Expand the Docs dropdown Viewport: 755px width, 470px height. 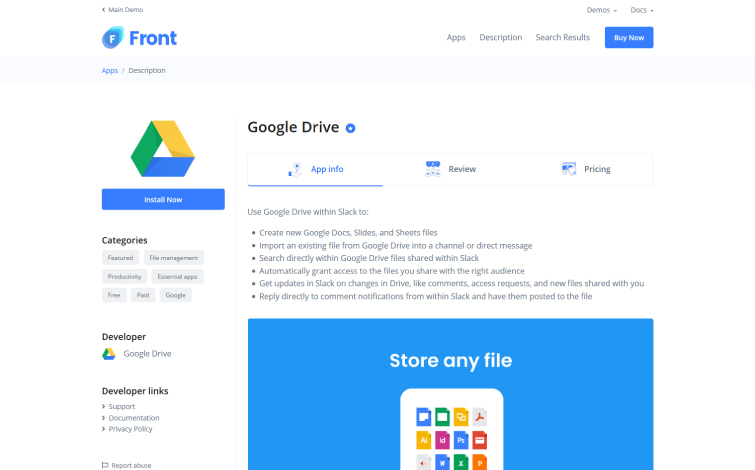(x=642, y=10)
